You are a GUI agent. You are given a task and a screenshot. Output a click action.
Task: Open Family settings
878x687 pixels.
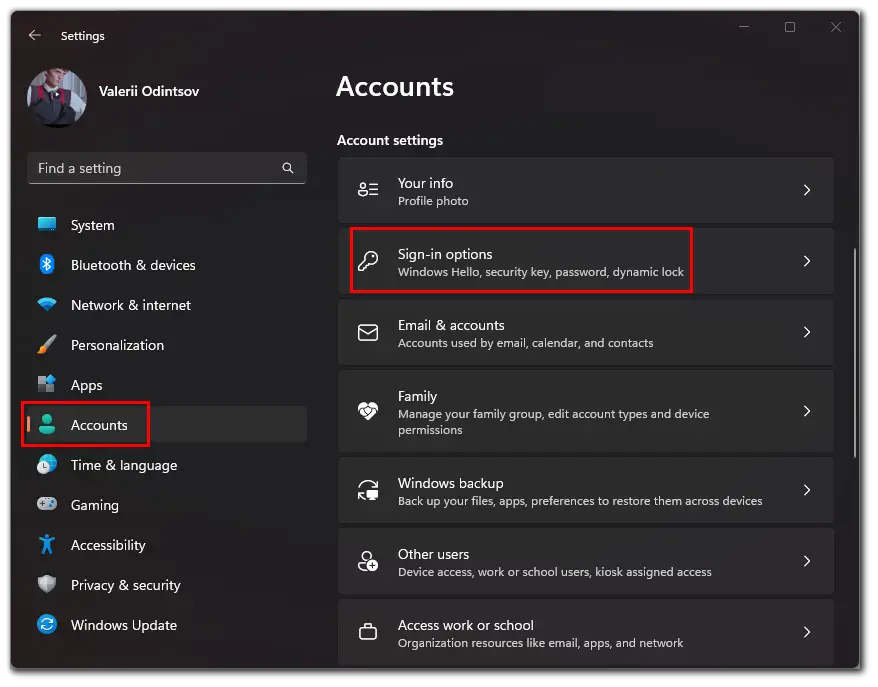click(x=586, y=411)
